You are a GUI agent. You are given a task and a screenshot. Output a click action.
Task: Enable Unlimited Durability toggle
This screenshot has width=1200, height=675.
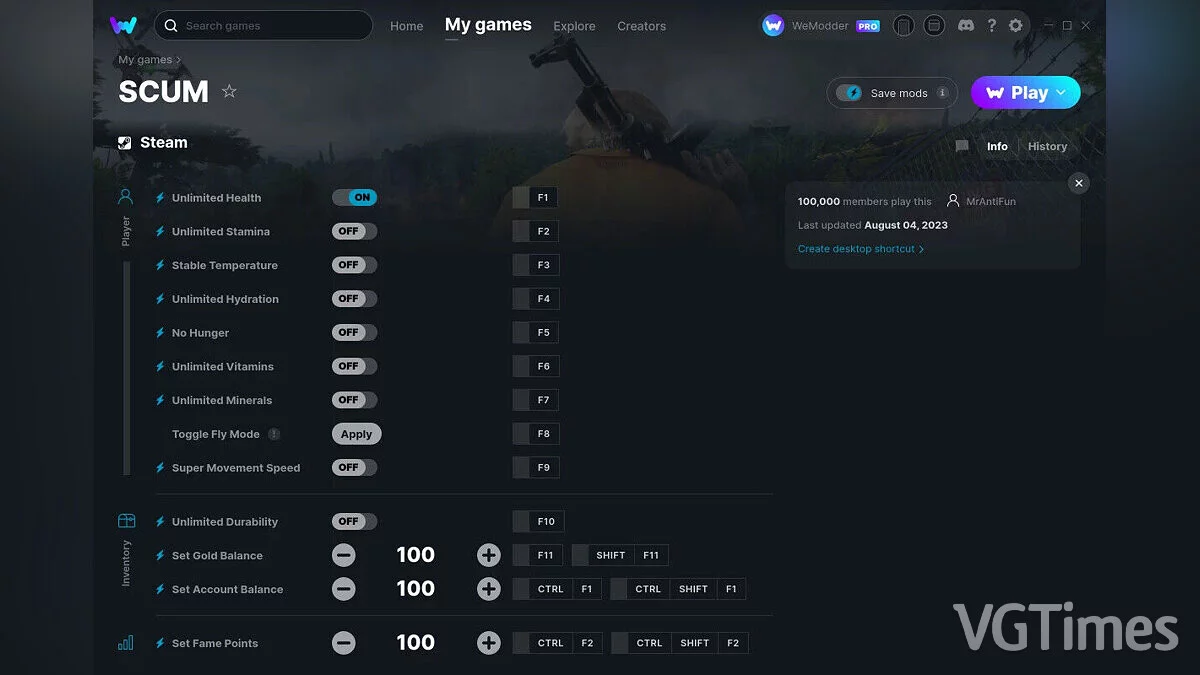pyautogui.click(x=354, y=521)
